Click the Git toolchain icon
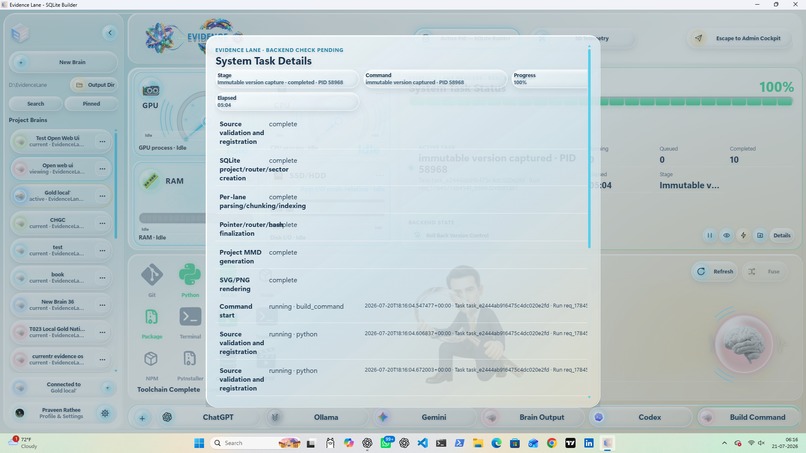 (x=152, y=275)
